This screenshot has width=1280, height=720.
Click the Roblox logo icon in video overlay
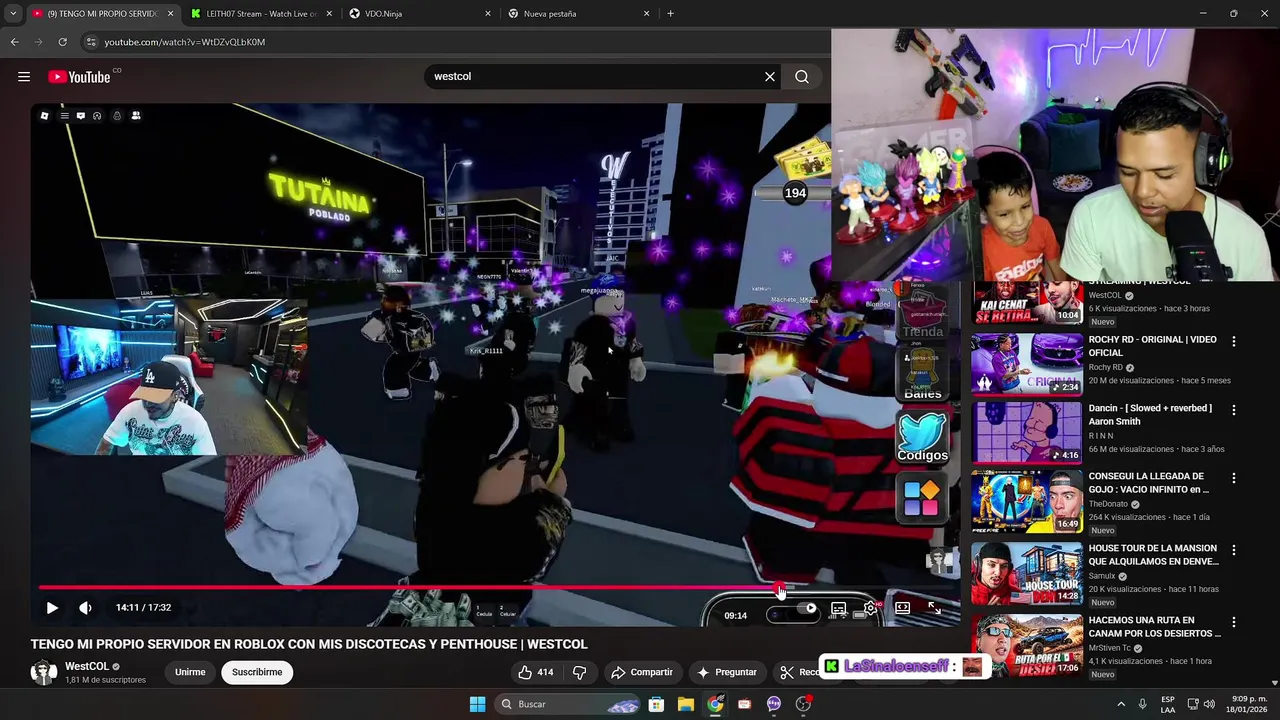[44, 116]
